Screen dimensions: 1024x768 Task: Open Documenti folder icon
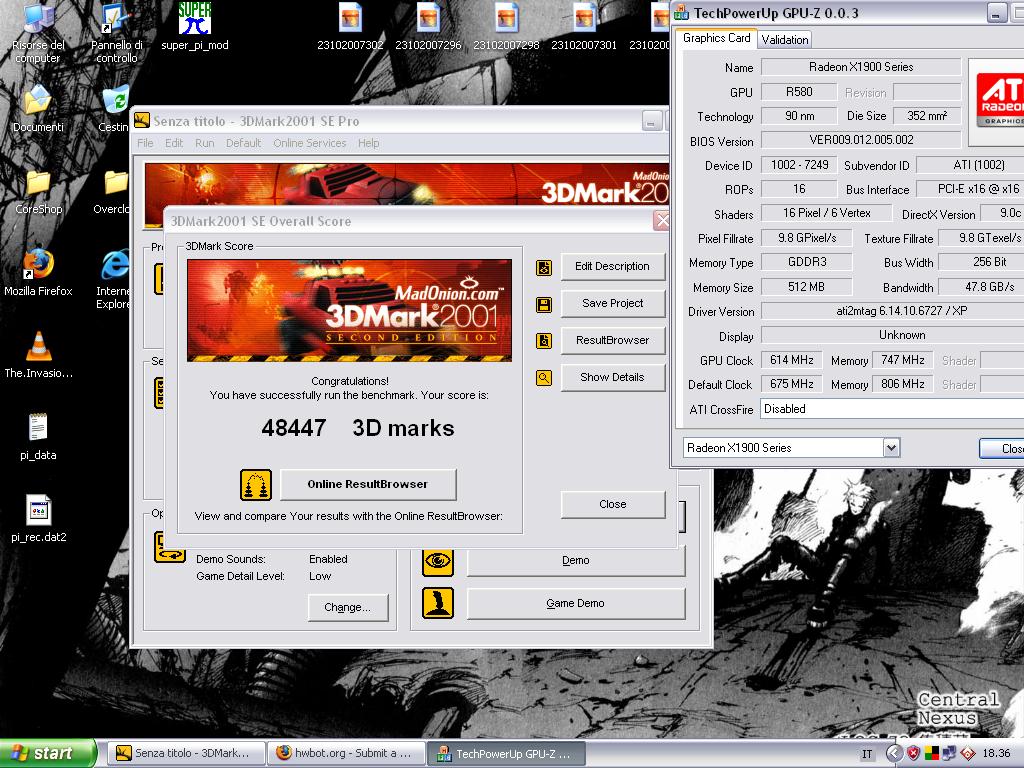coord(38,110)
